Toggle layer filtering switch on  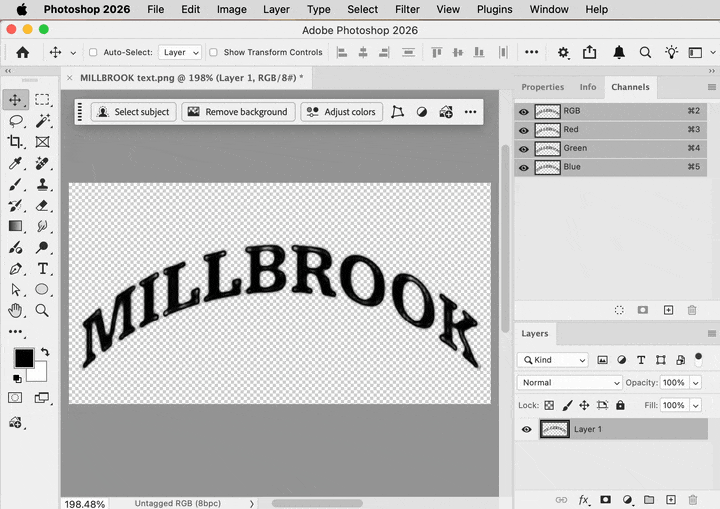(x=698, y=359)
